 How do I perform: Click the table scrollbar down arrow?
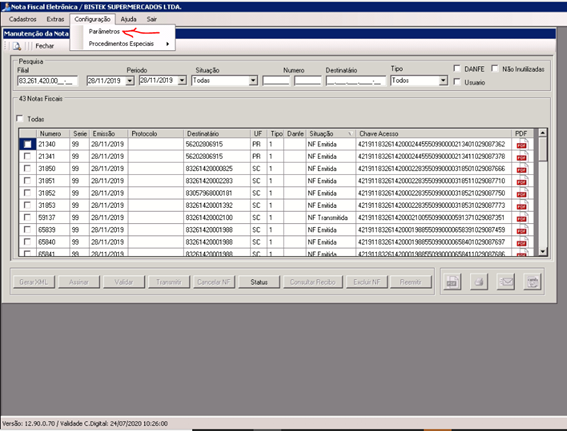[x=542, y=252]
